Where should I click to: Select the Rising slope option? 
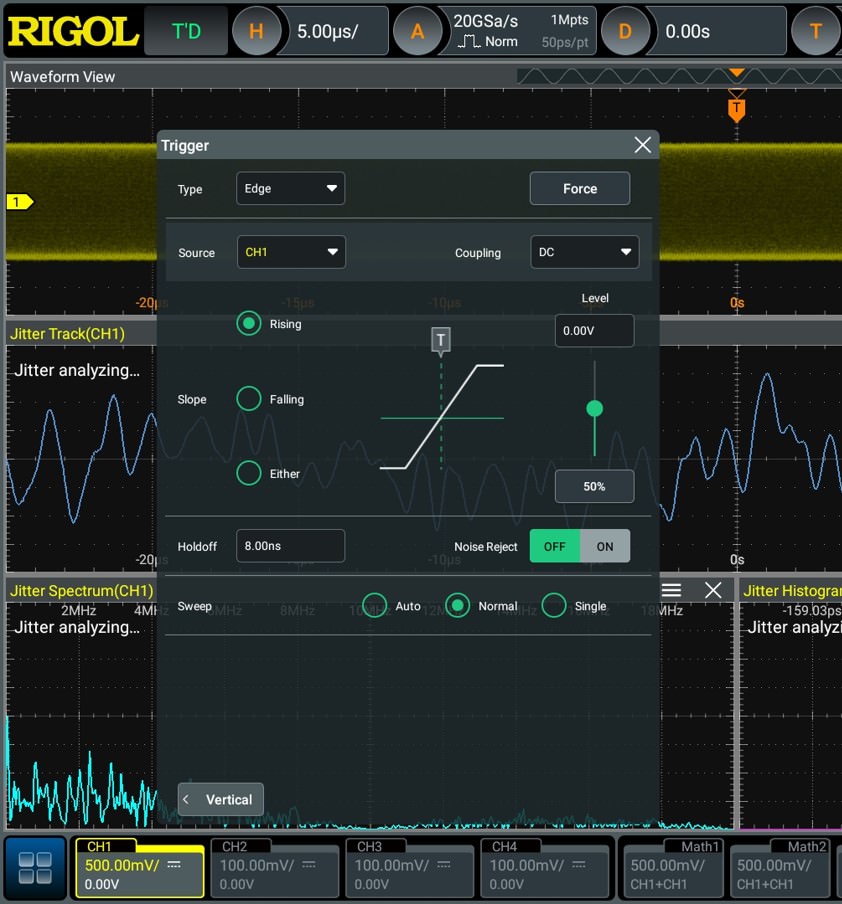click(249, 323)
